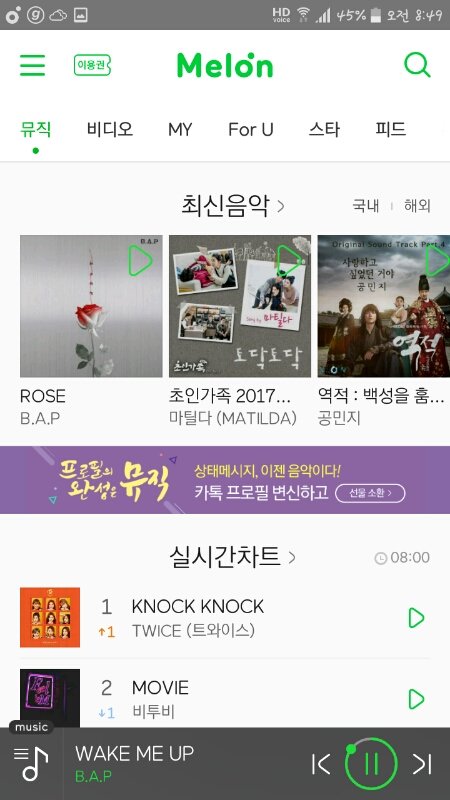
Task: Go to the previous track
Action: [321, 764]
